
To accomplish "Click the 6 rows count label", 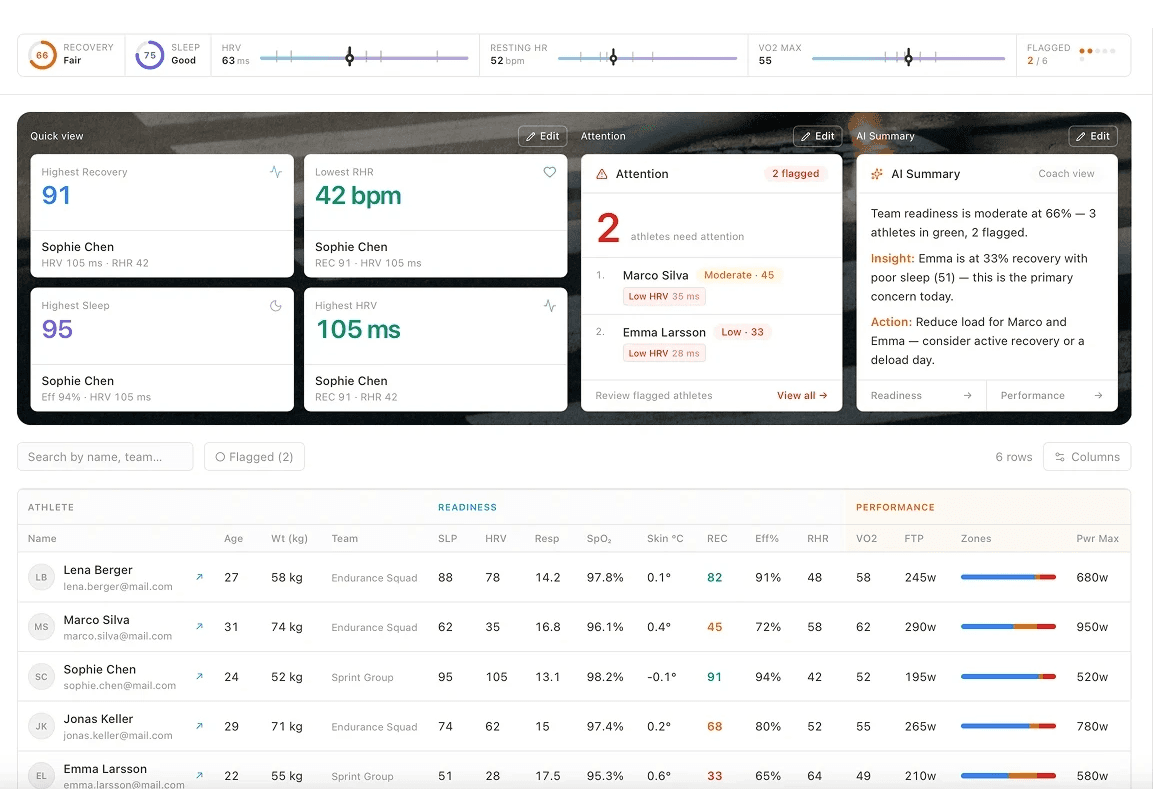I will point(1013,457).
